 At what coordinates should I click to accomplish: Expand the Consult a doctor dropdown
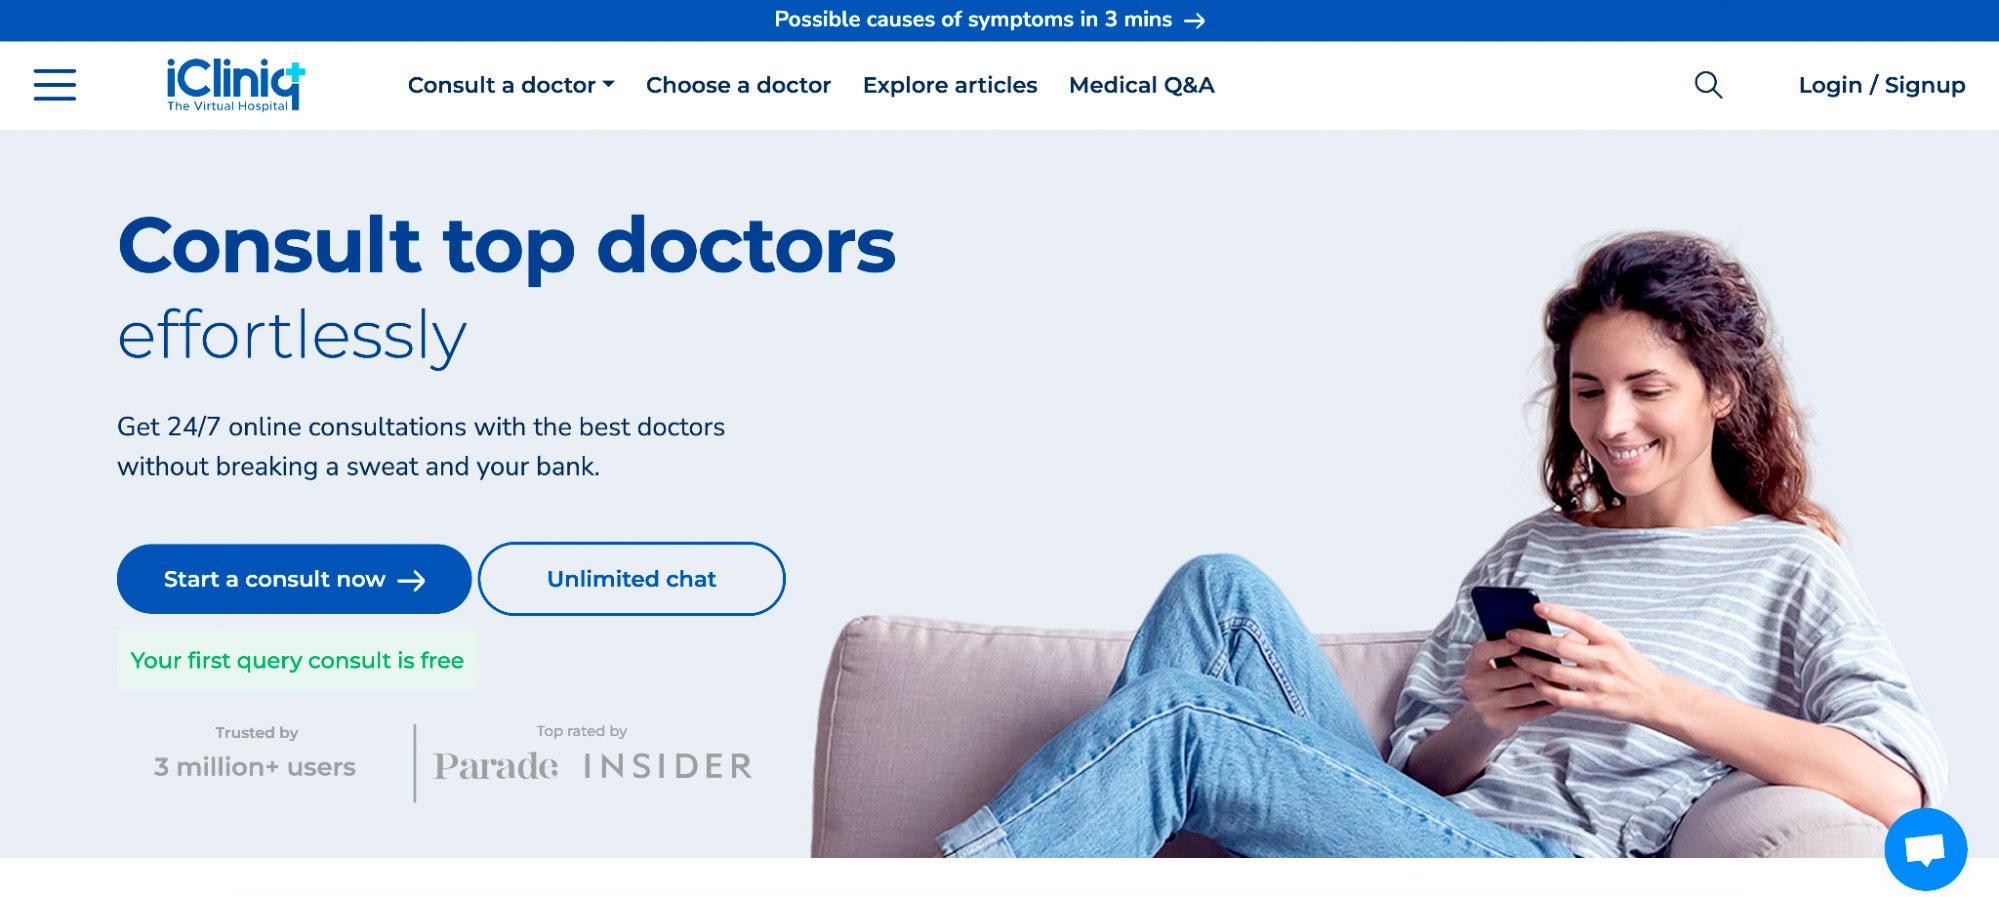tap(511, 85)
